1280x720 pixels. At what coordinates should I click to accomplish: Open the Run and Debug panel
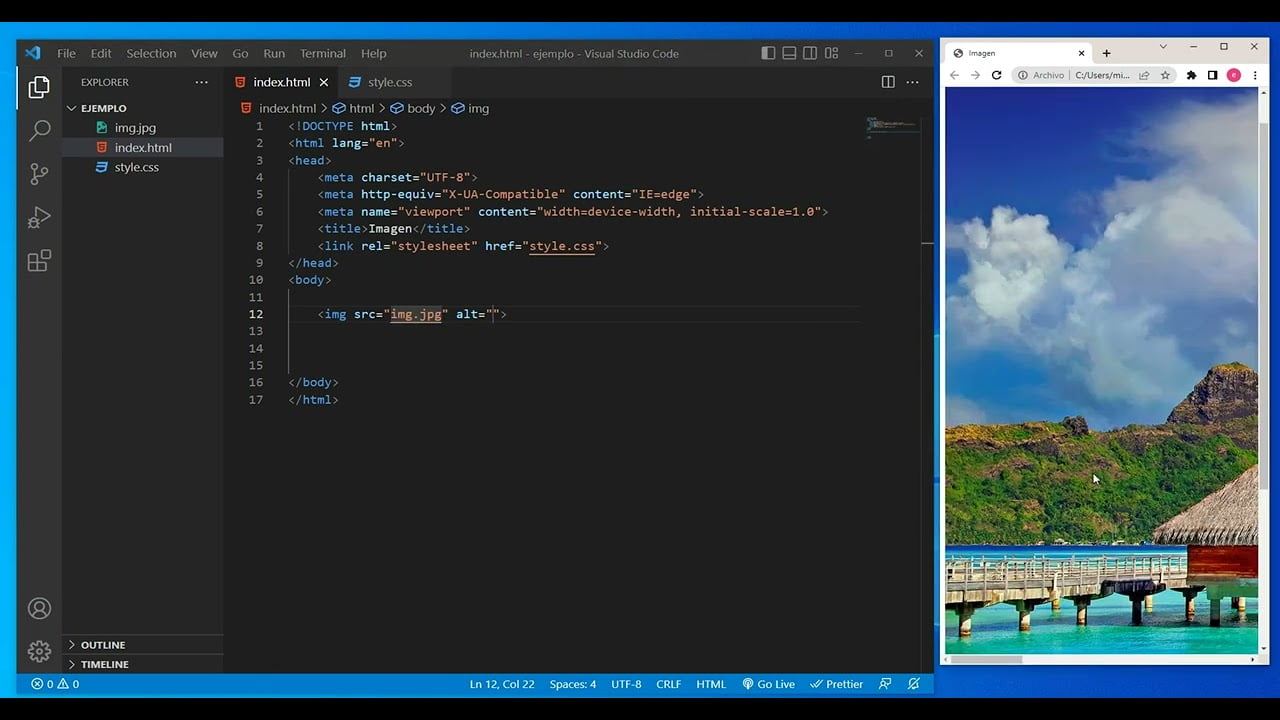coord(39,218)
